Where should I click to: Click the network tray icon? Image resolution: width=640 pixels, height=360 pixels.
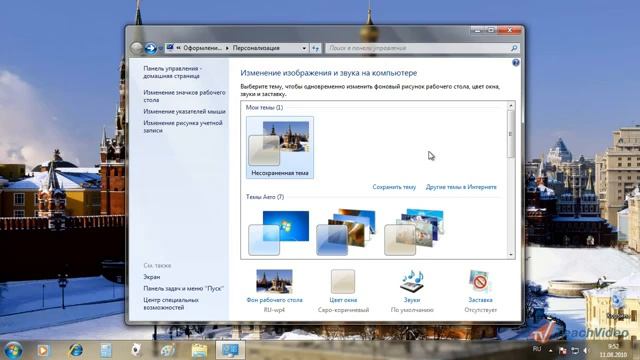tap(575, 350)
